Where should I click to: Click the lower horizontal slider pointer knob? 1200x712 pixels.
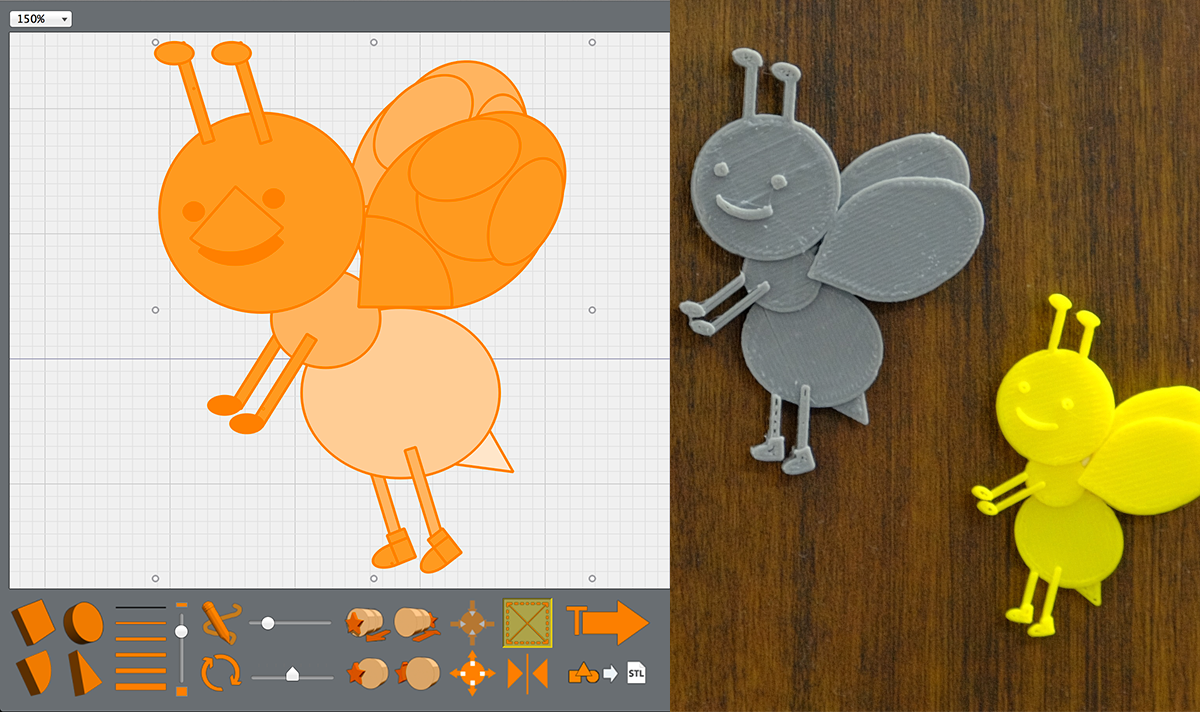[293, 675]
